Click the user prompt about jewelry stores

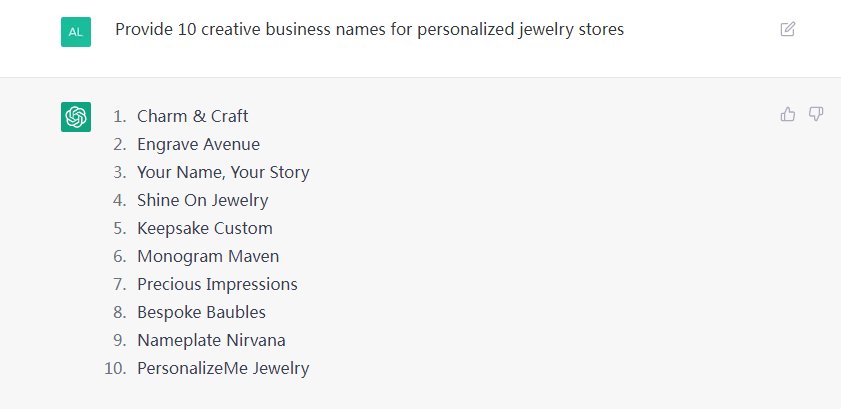click(x=369, y=30)
